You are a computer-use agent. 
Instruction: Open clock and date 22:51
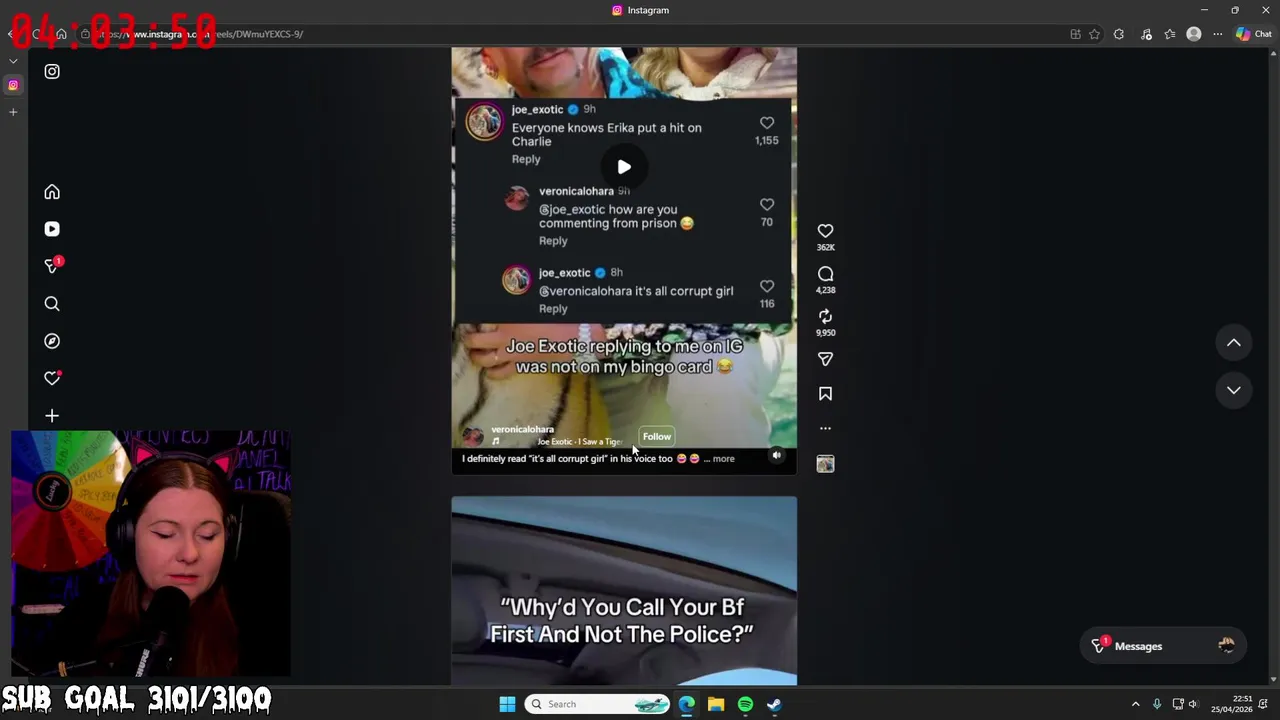[x=1231, y=704]
